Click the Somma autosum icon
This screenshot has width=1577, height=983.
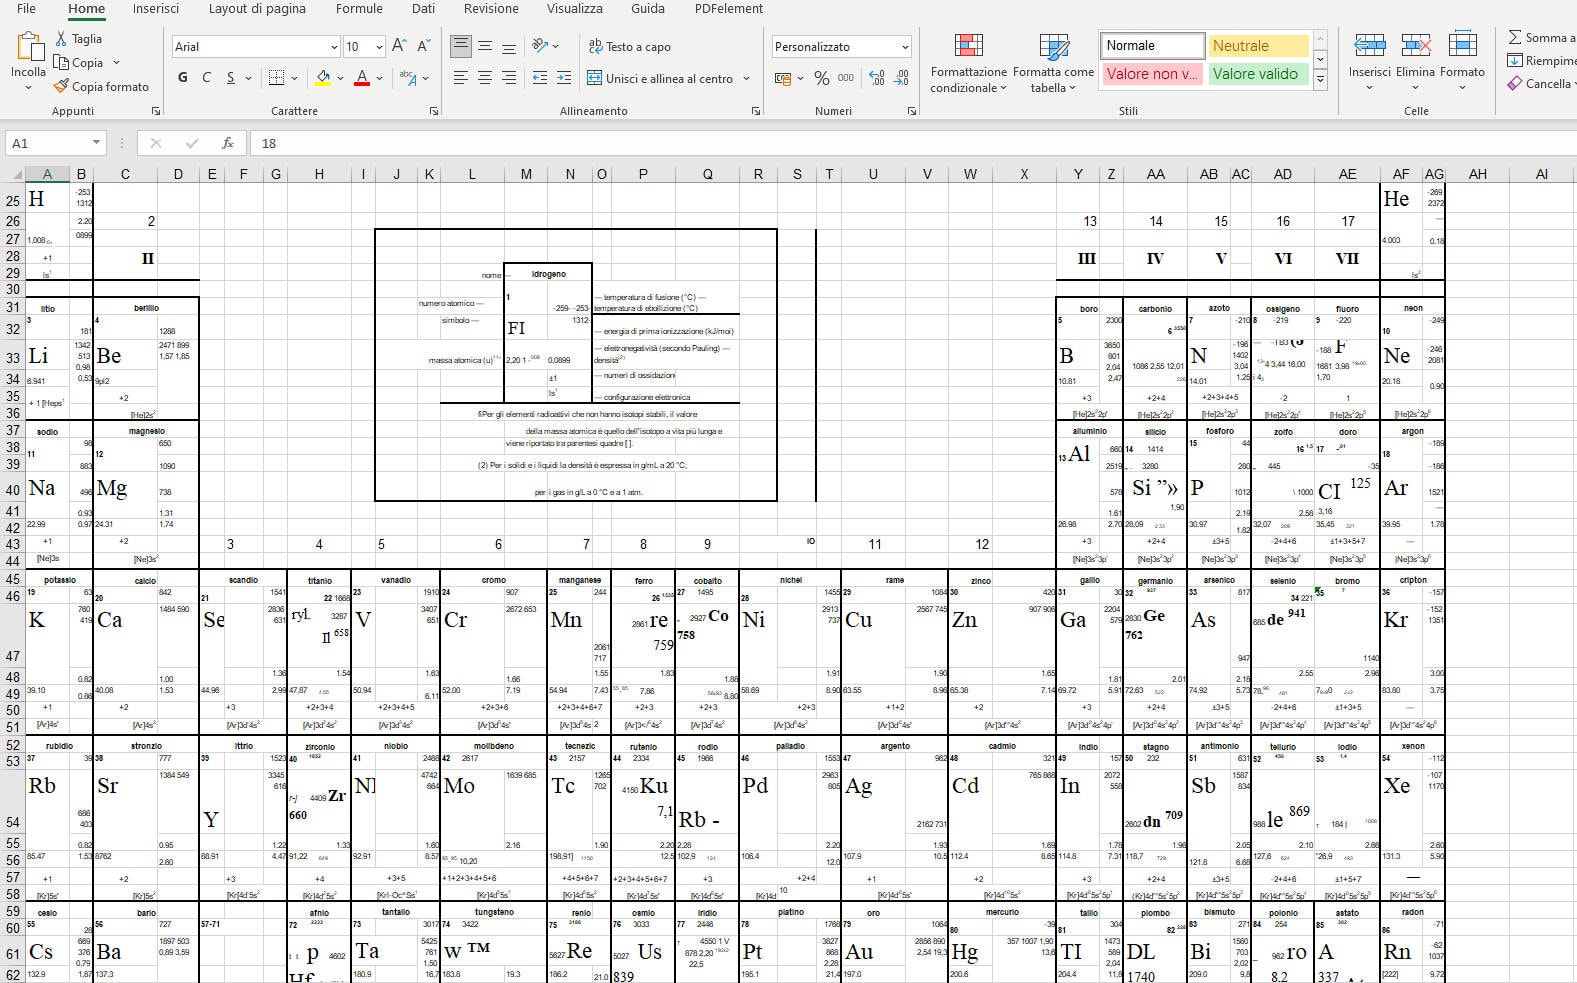1515,37
